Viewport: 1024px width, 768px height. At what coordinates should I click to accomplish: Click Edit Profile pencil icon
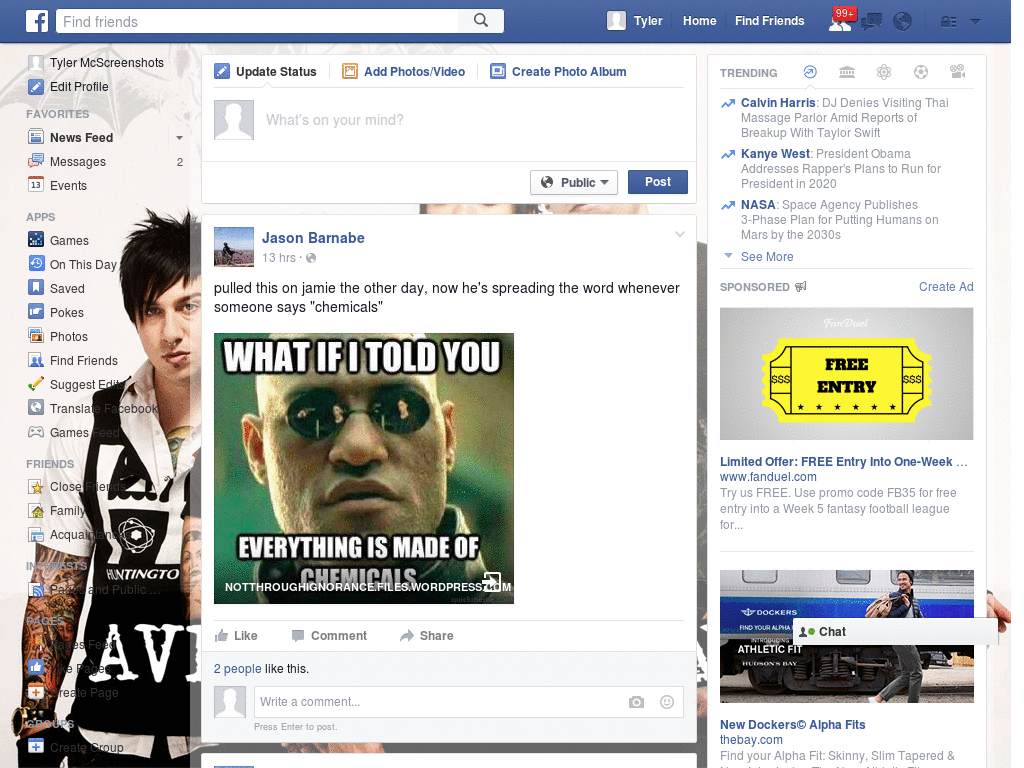(36, 87)
